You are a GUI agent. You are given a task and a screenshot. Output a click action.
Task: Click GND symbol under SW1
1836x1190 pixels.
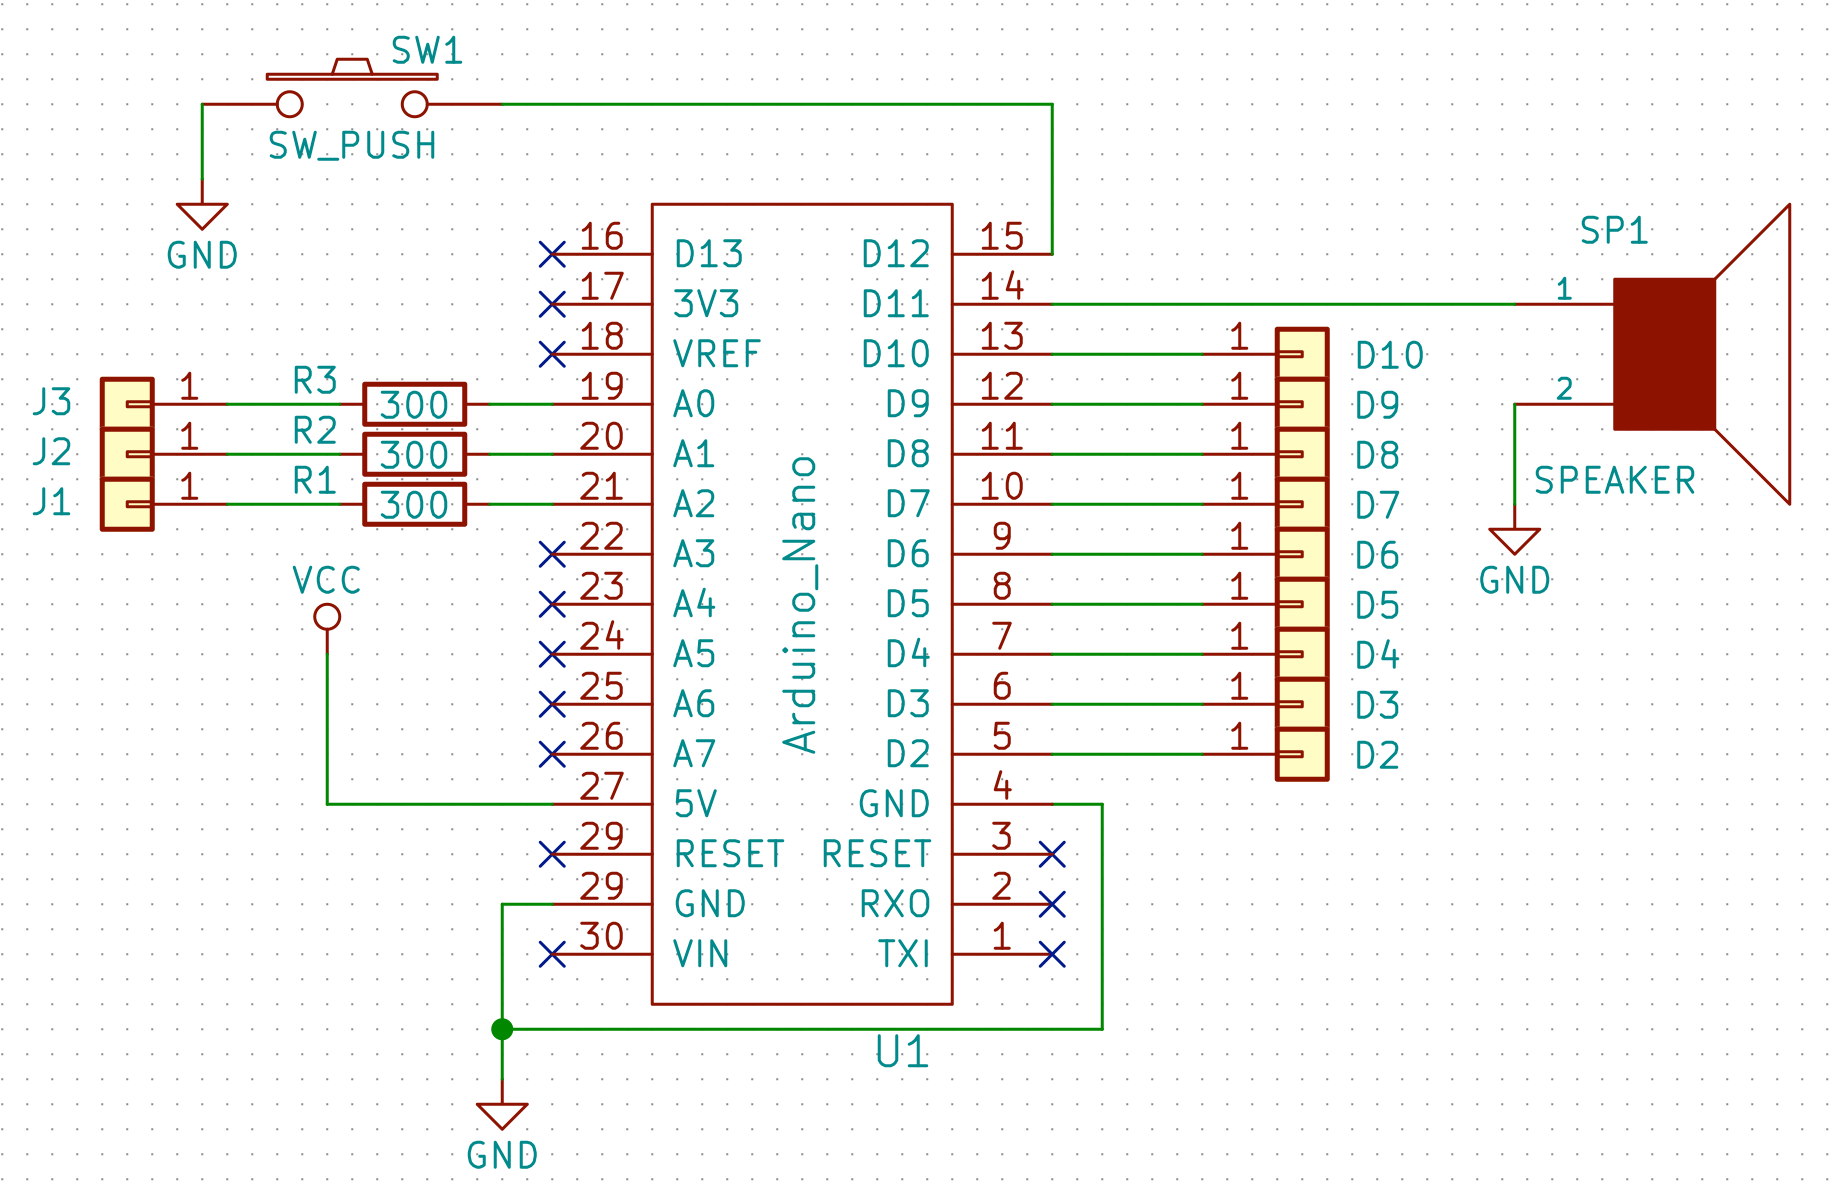[202, 216]
